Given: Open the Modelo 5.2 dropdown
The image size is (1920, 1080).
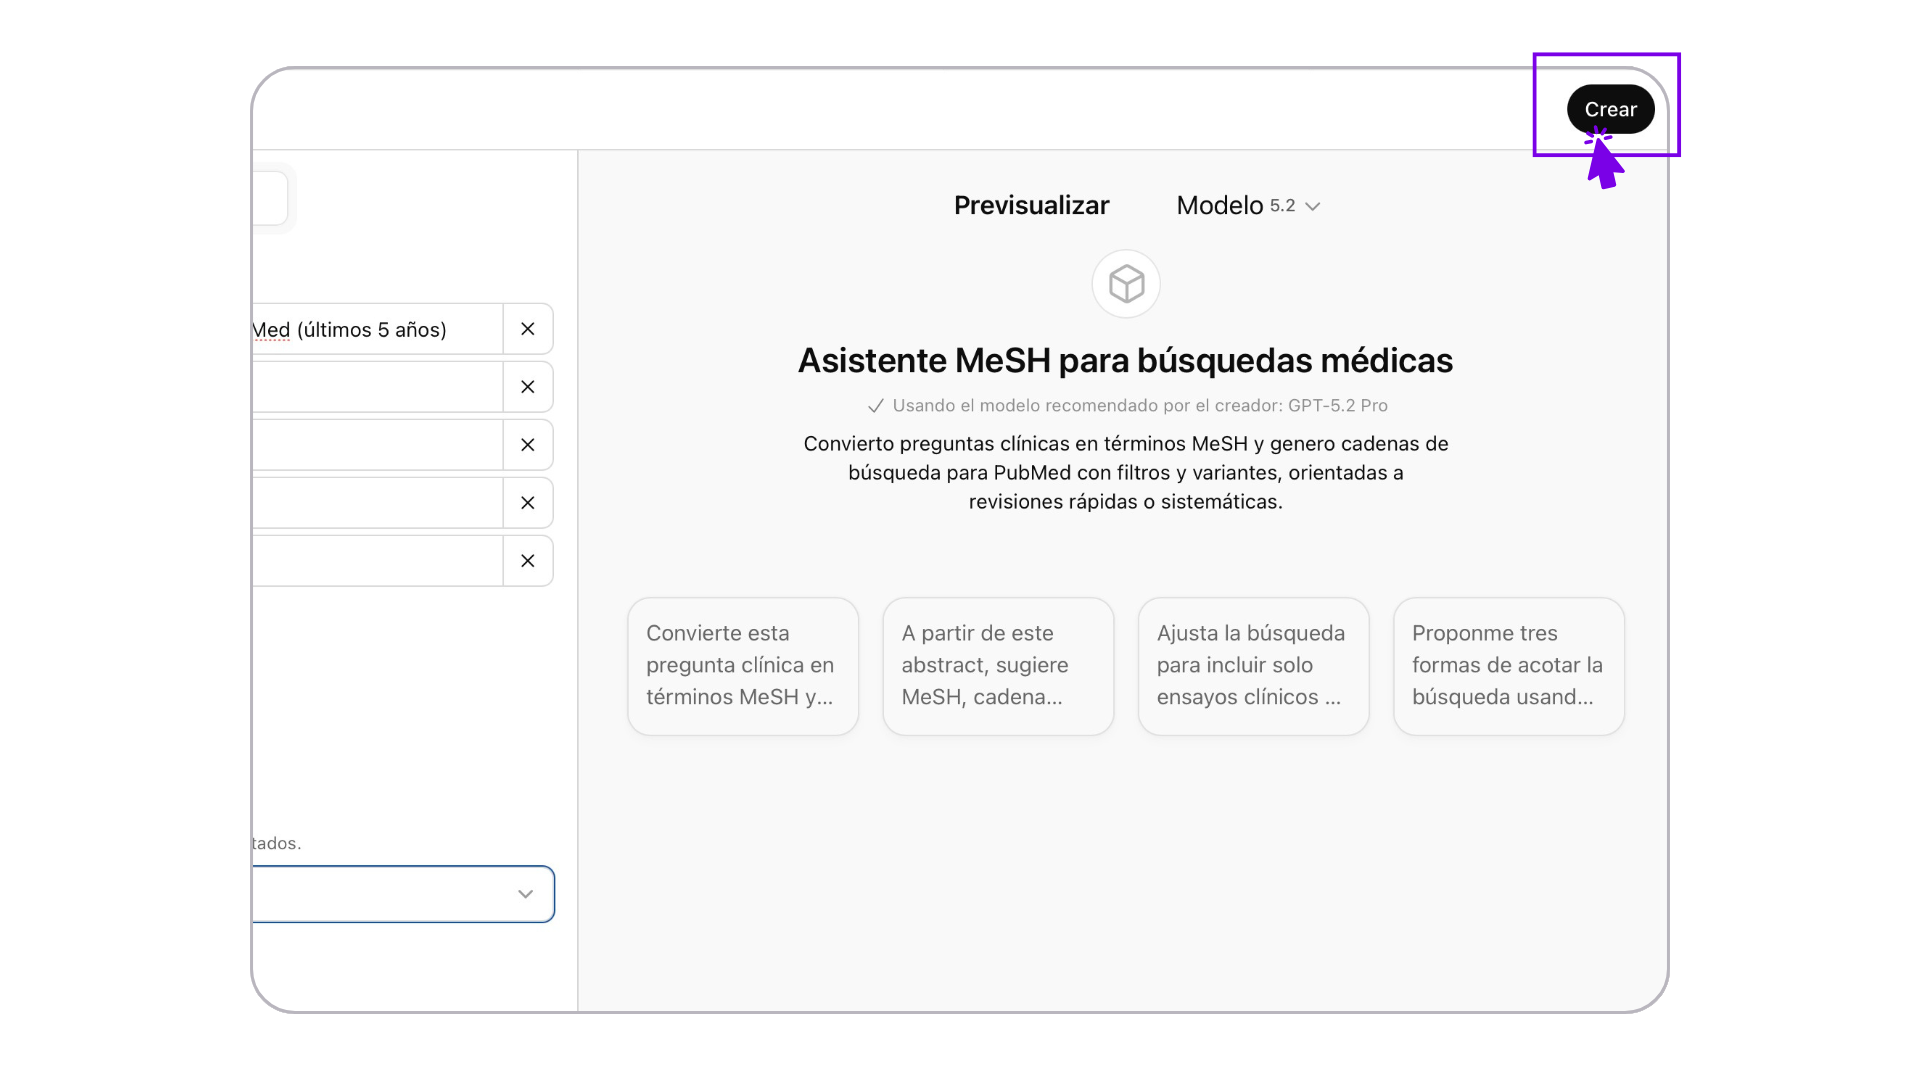Looking at the screenshot, I should point(1247,205).
